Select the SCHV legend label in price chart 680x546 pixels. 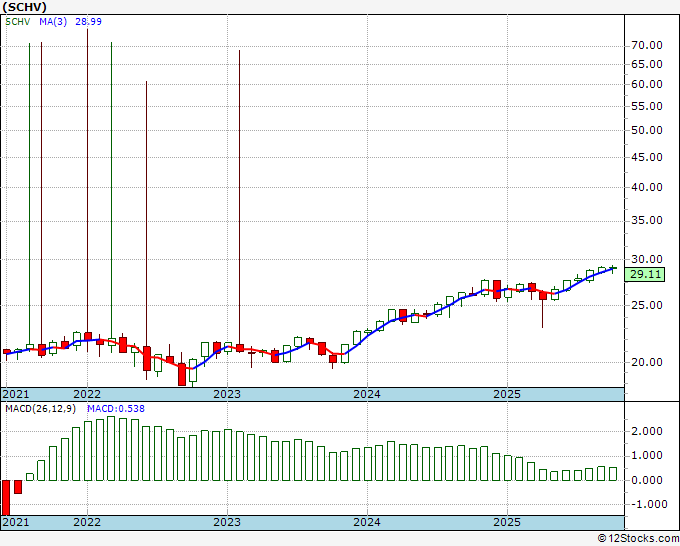(17, 21)
